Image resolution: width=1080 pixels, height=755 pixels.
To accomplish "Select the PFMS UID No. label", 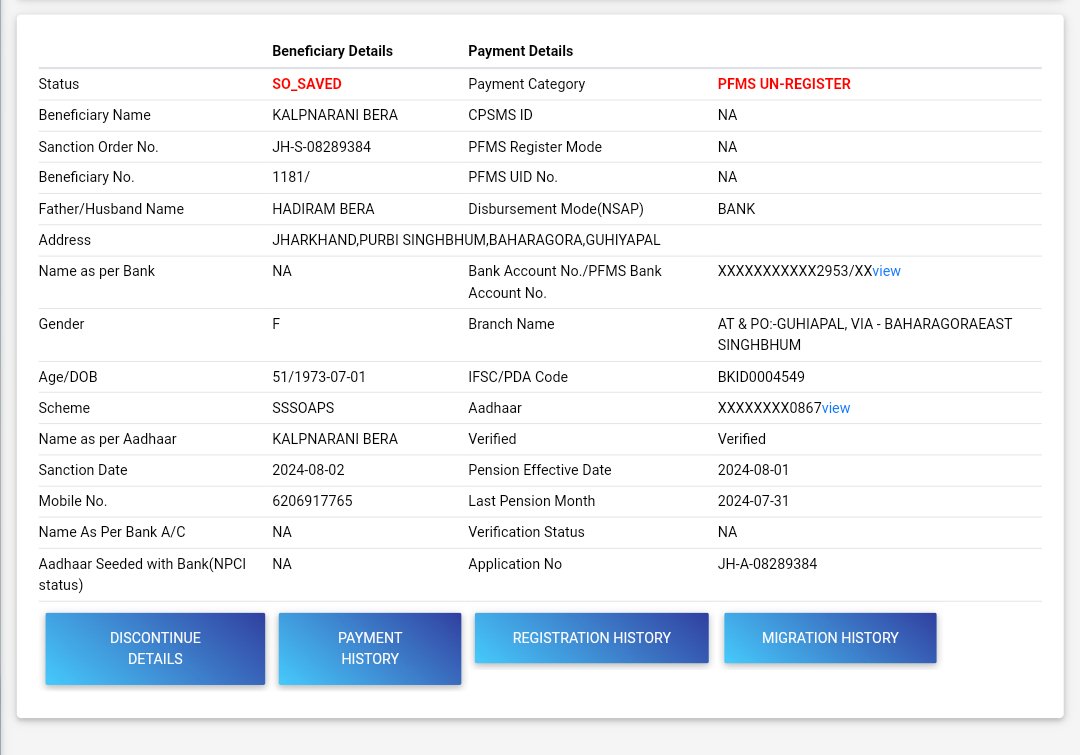I will (x=513, y=177).
